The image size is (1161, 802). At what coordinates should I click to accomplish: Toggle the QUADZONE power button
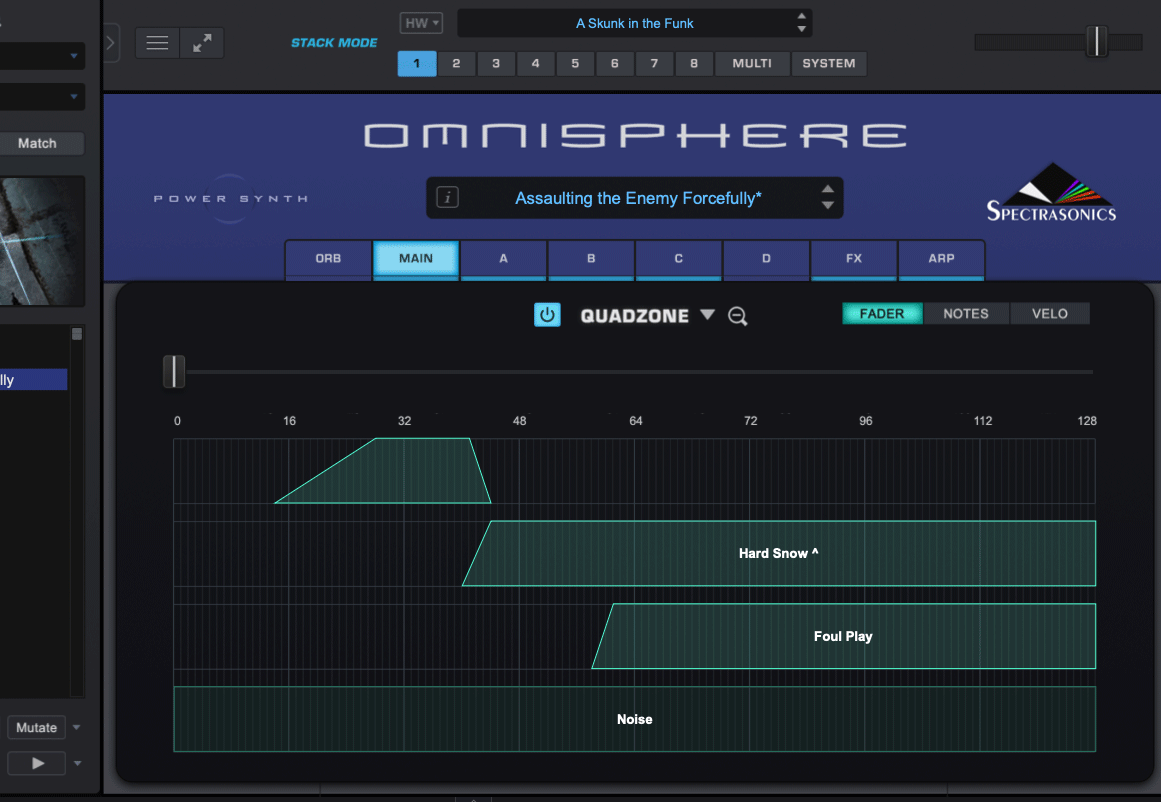(547, 313)
